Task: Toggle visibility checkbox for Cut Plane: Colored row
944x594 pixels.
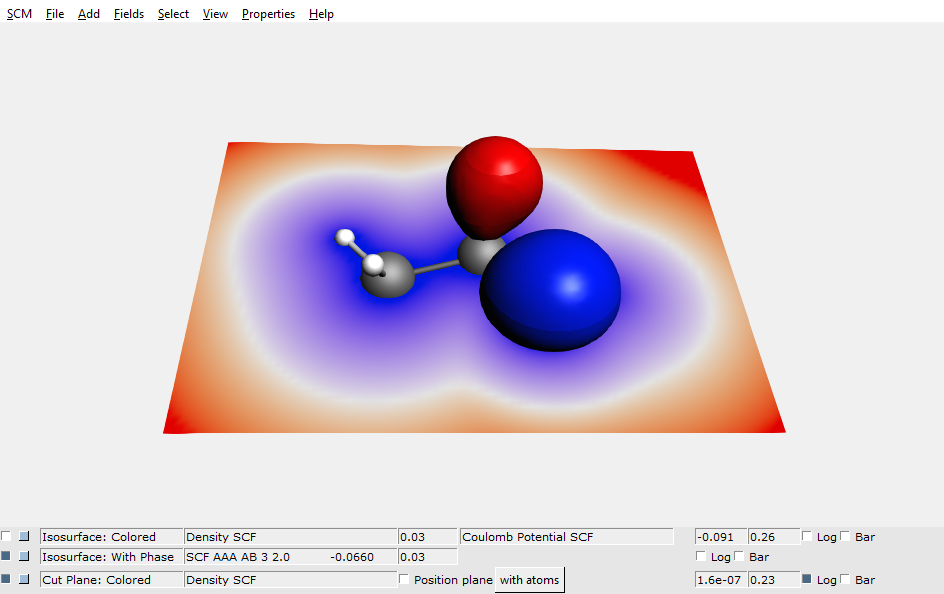Action: coord(6,579)
